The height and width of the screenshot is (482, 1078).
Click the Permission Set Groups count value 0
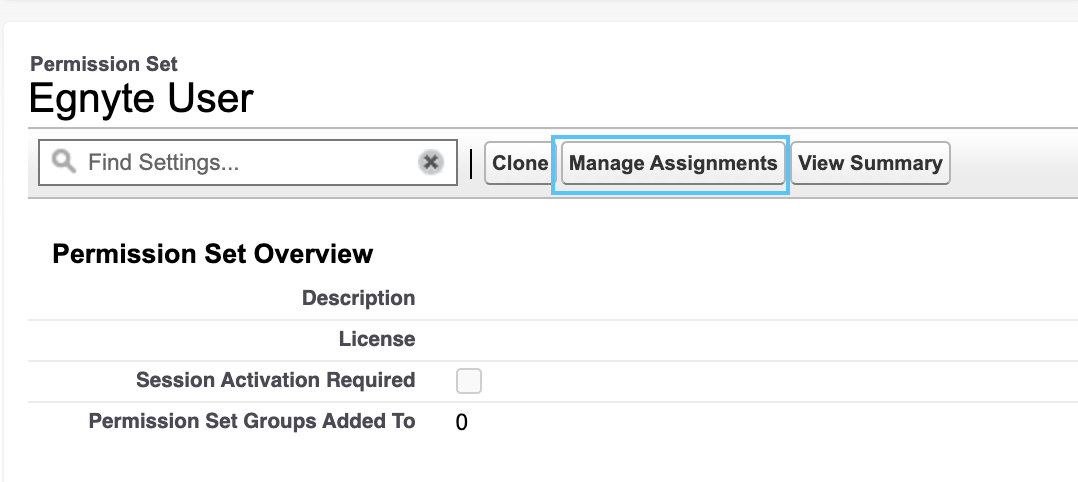(461, 422)
